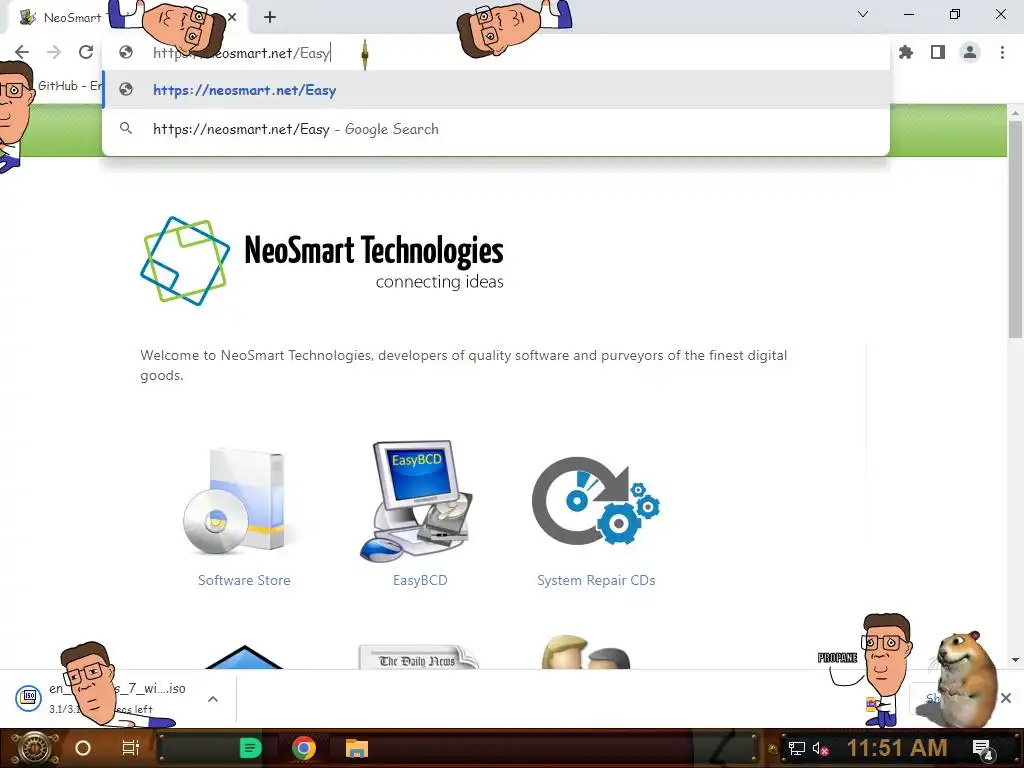Click the page vertical scrollbar thumb

click(1015, 229)
